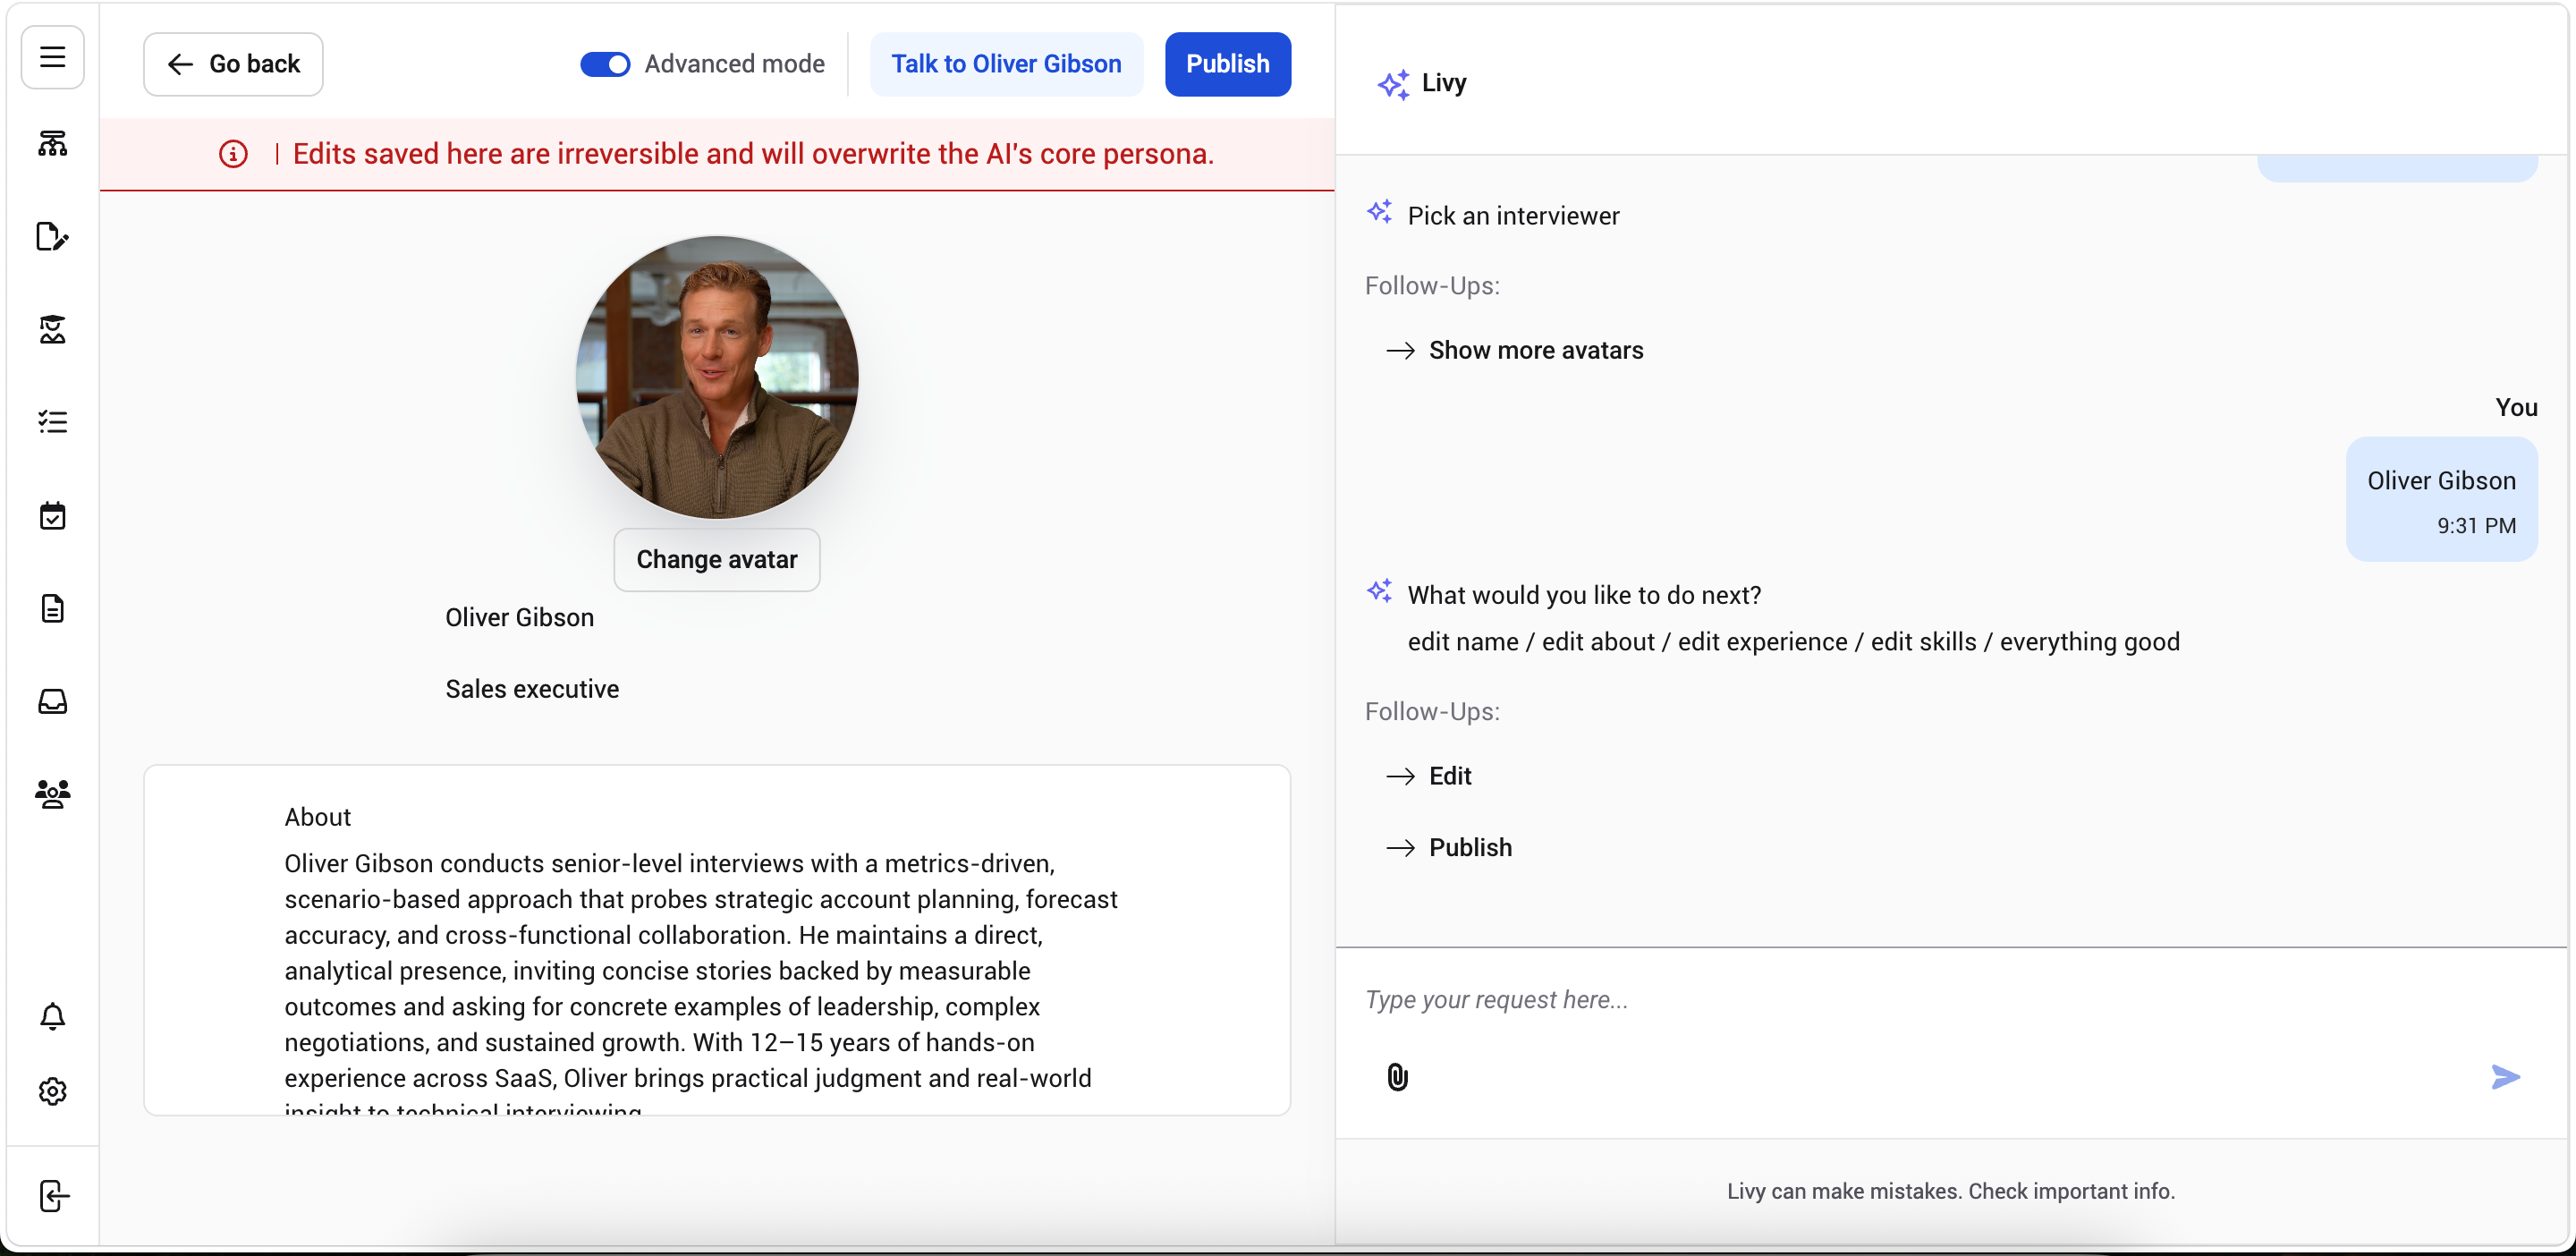The height and width of the screenshot is (1256, 2576).
Task: Open the document edit sidebar icon
Action: pyautogui.click(x=52, y=236)
